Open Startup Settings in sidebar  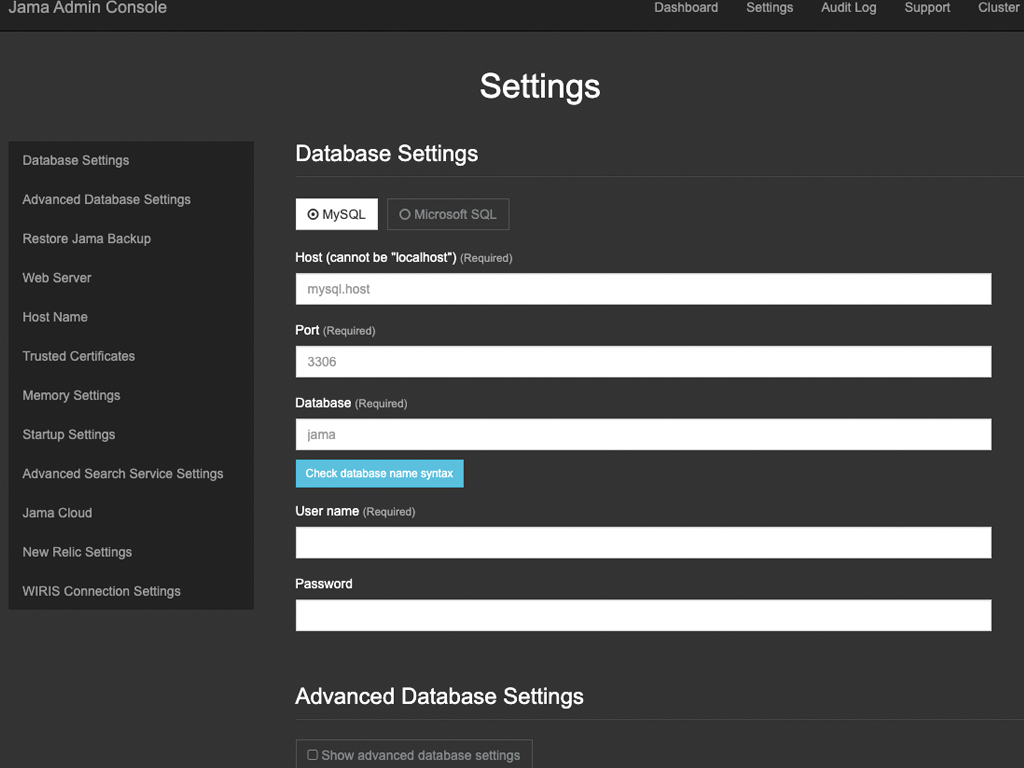[x=69, y=434]
